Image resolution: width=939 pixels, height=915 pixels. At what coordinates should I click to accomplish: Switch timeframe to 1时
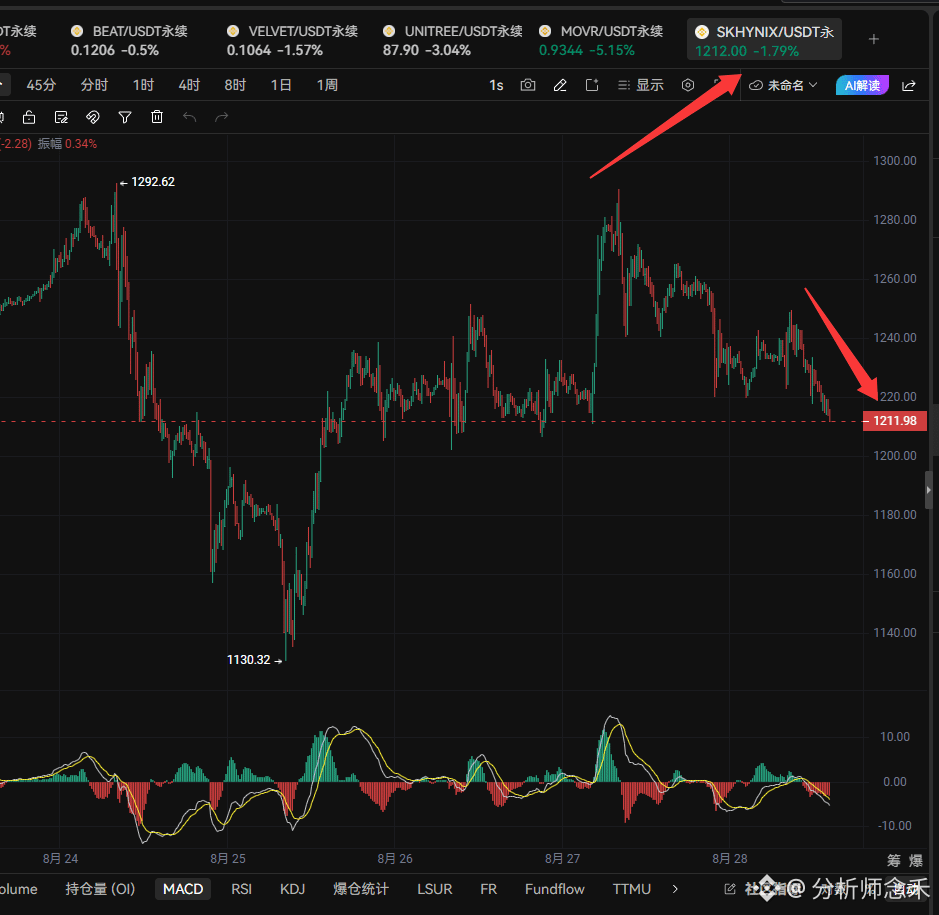pyautogui.click(x=143, y=85)
